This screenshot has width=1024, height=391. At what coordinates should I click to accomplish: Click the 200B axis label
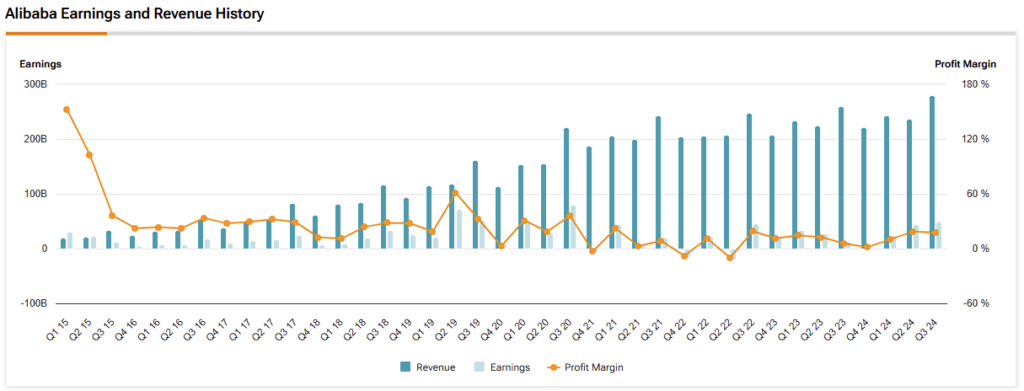pyautogui.click(x=35, y=139)
